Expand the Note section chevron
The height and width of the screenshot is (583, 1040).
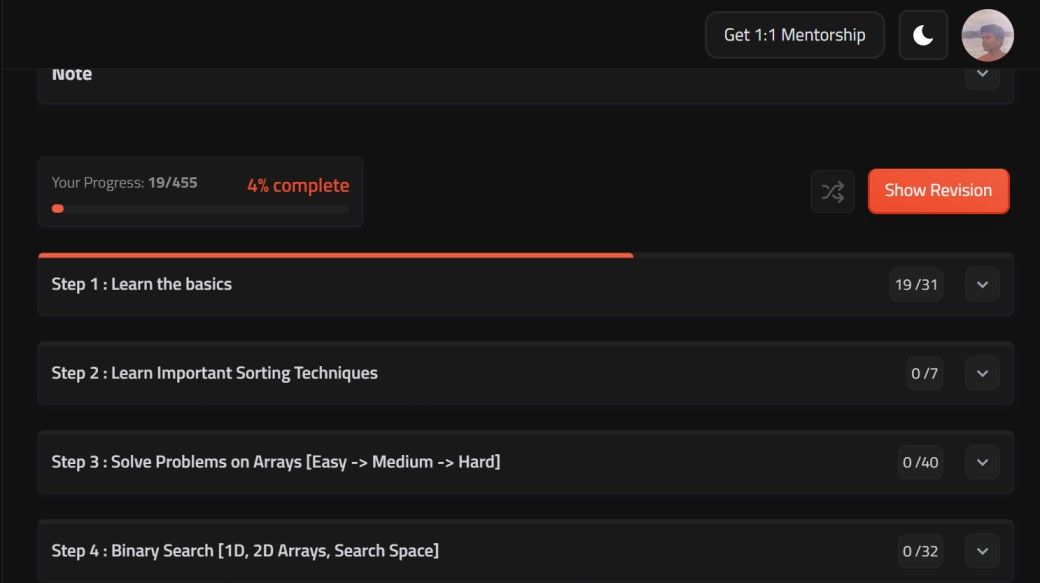[982, 74]
